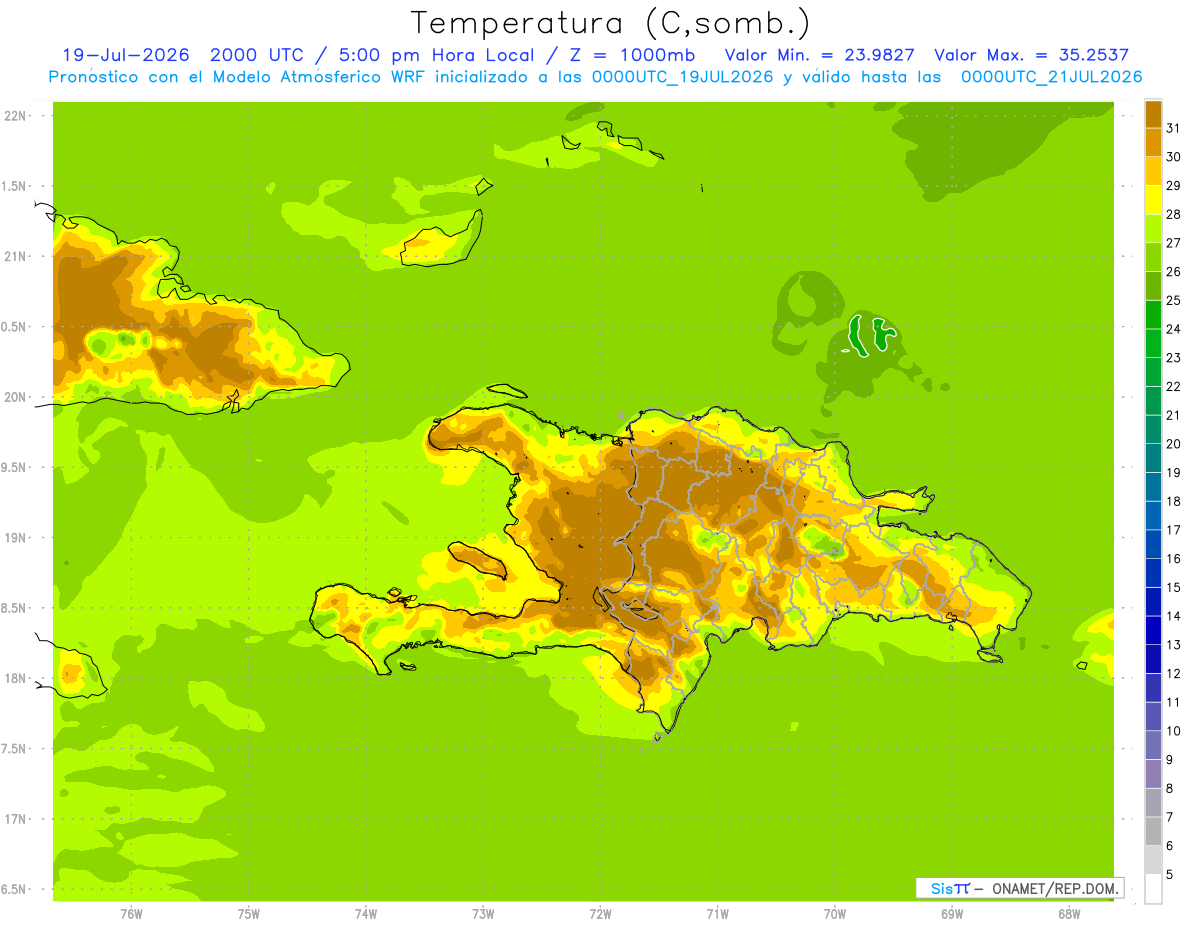Click the longitude label 70W
Viewport: 1200px width, 927px height.
coord(834,913)
